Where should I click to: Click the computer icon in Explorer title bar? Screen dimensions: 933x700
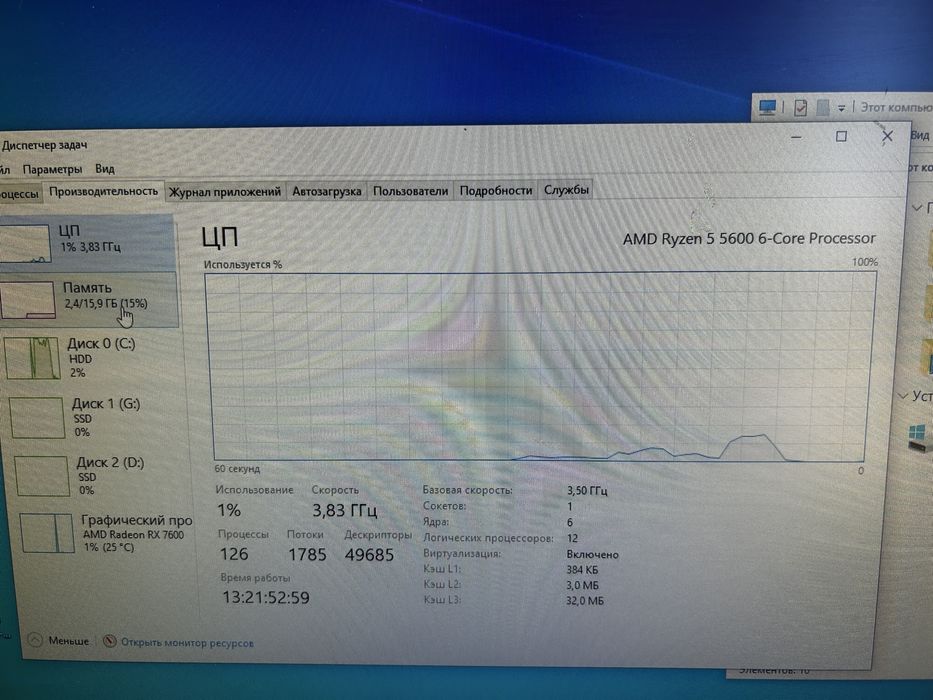pyautogui.click(x=767, y=107)
